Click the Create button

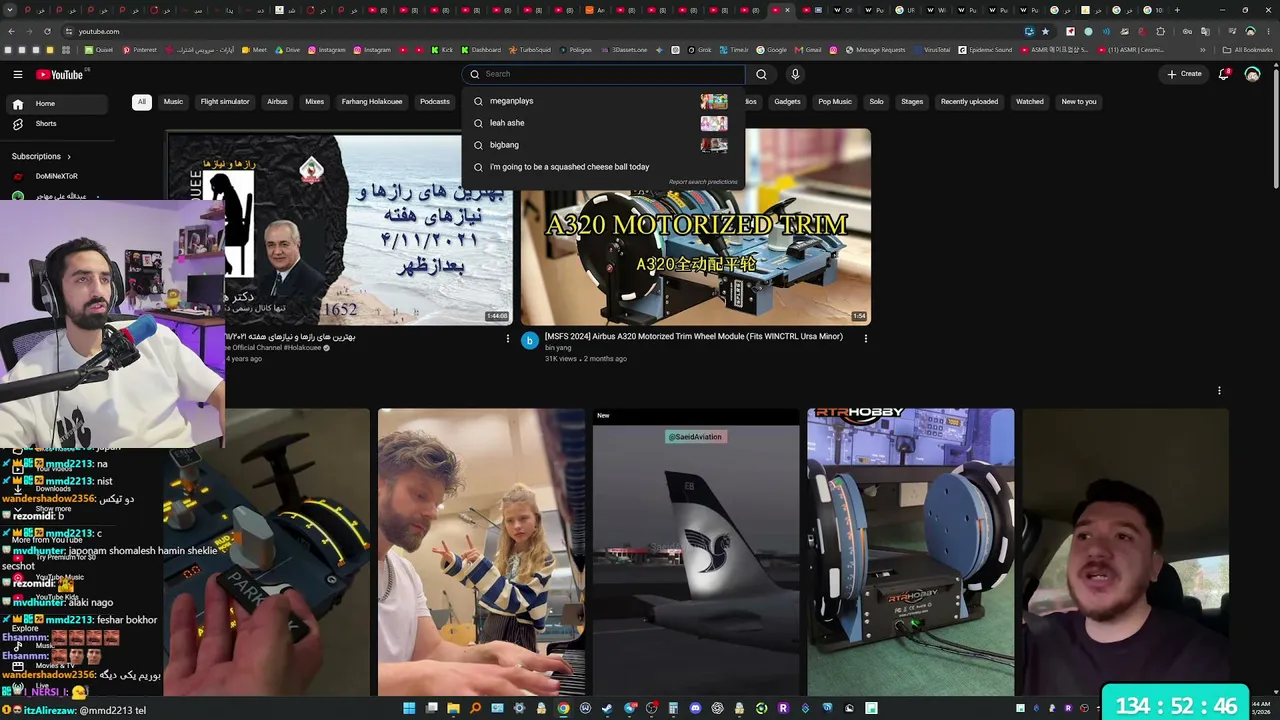point(1185,74)
